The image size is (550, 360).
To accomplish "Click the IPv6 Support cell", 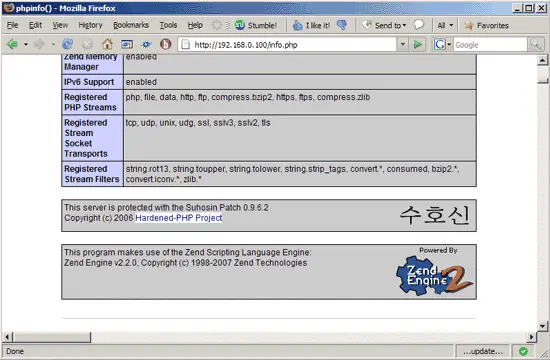I will click(92, 82).
